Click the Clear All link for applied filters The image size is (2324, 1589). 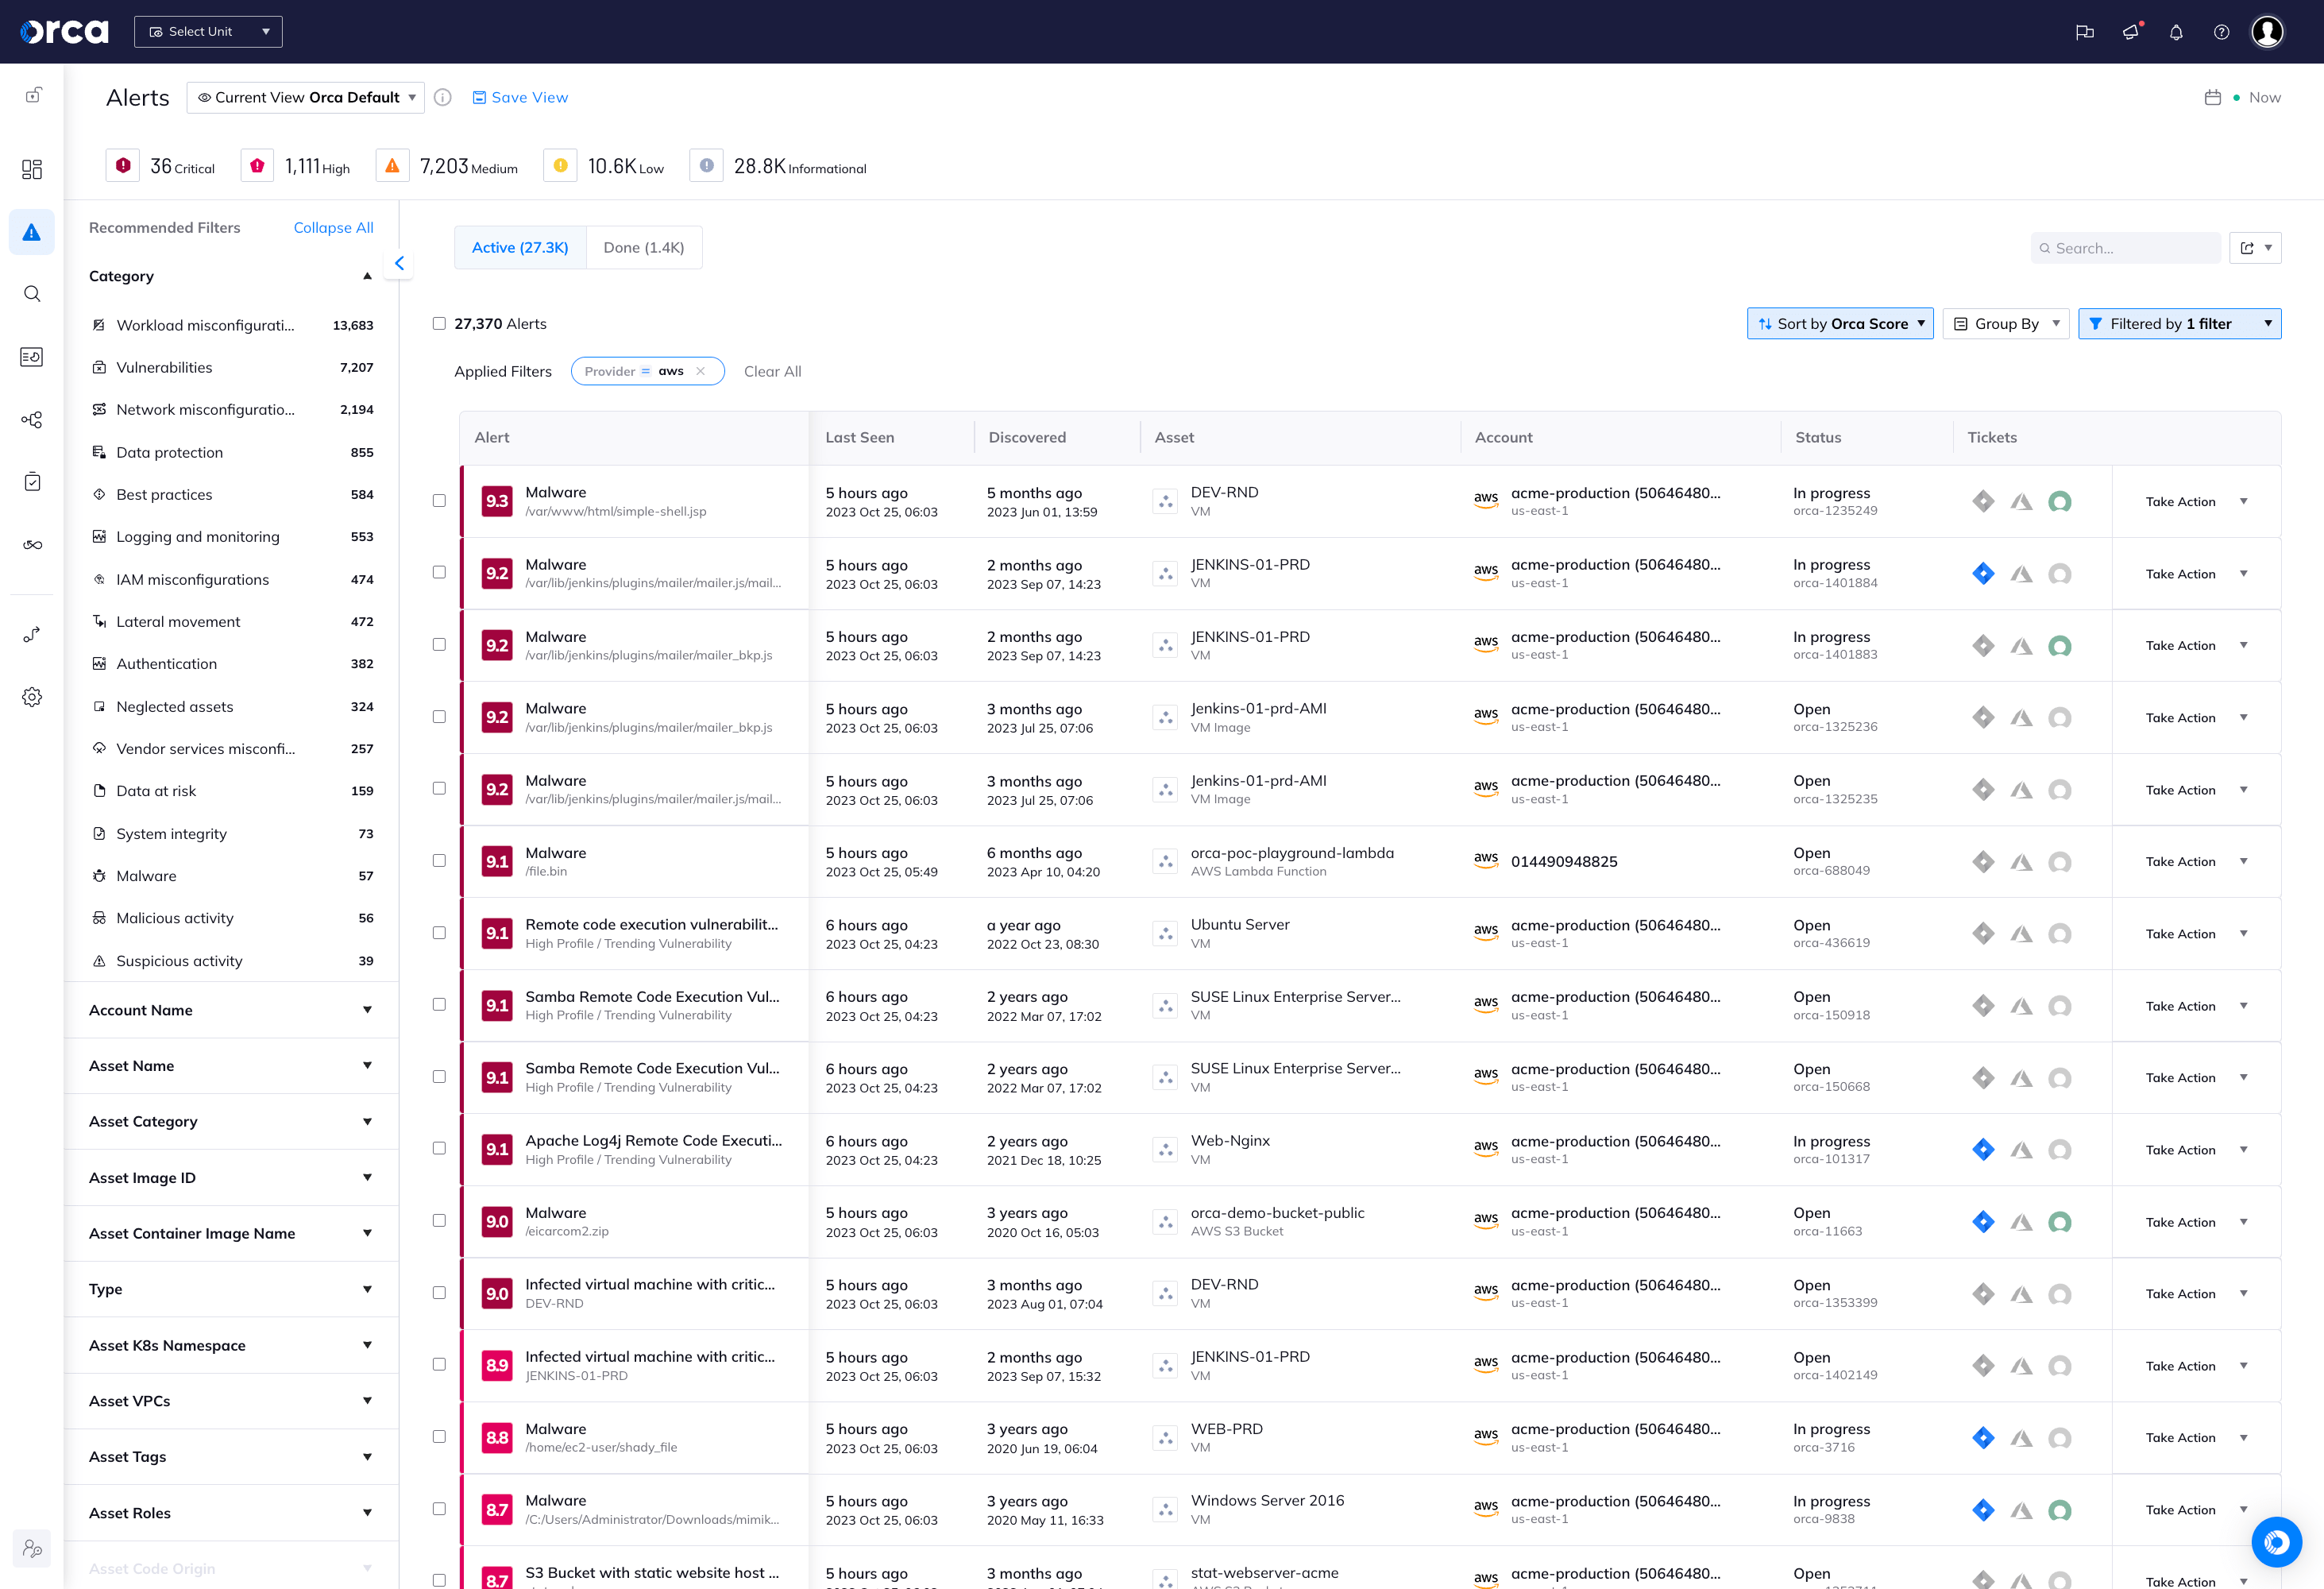tap(772, 371)
